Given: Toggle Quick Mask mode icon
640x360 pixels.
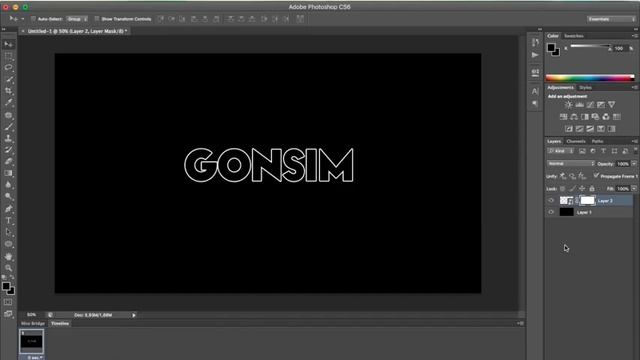Looking at the screenshot, I should [x=8, y=302].
